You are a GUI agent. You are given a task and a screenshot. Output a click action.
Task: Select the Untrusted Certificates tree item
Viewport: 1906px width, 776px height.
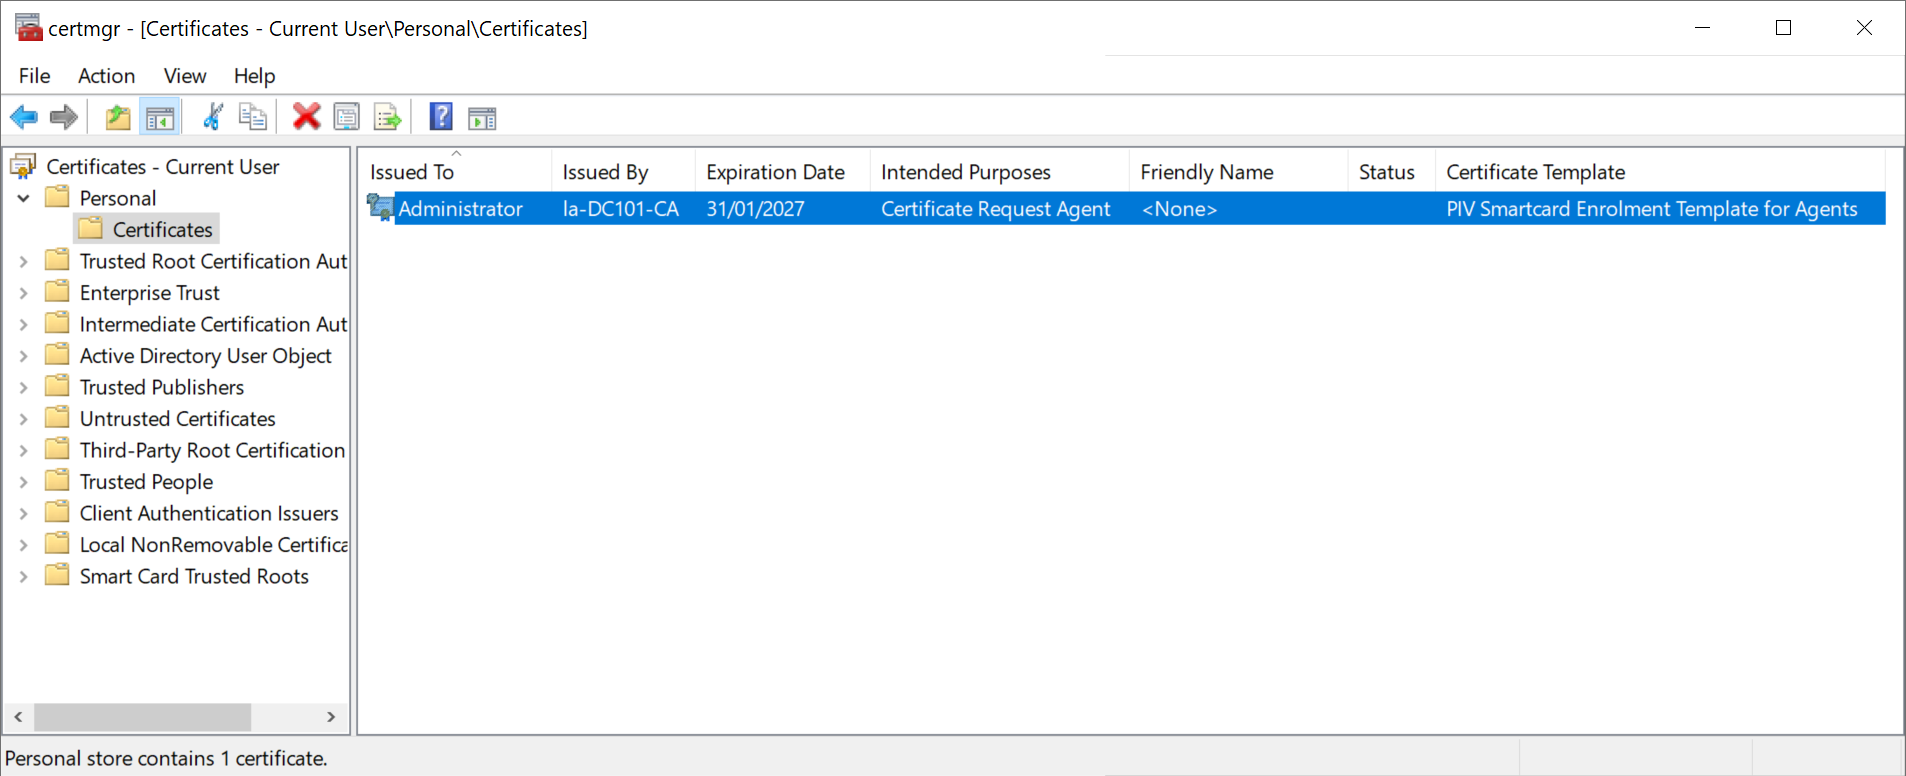click(177, 419)
